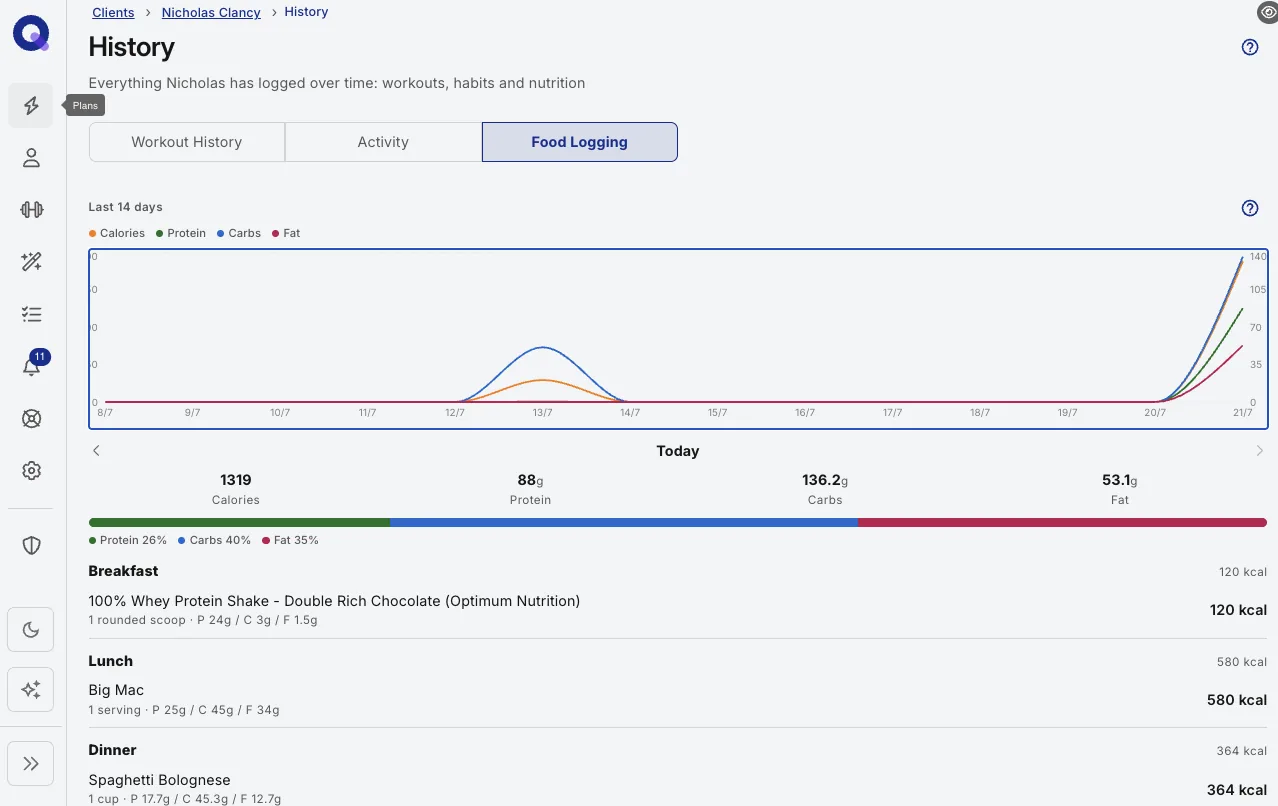1278x806 pixels.
Task: Click the red fat segment of macro bar
Action: (1063, 522)
